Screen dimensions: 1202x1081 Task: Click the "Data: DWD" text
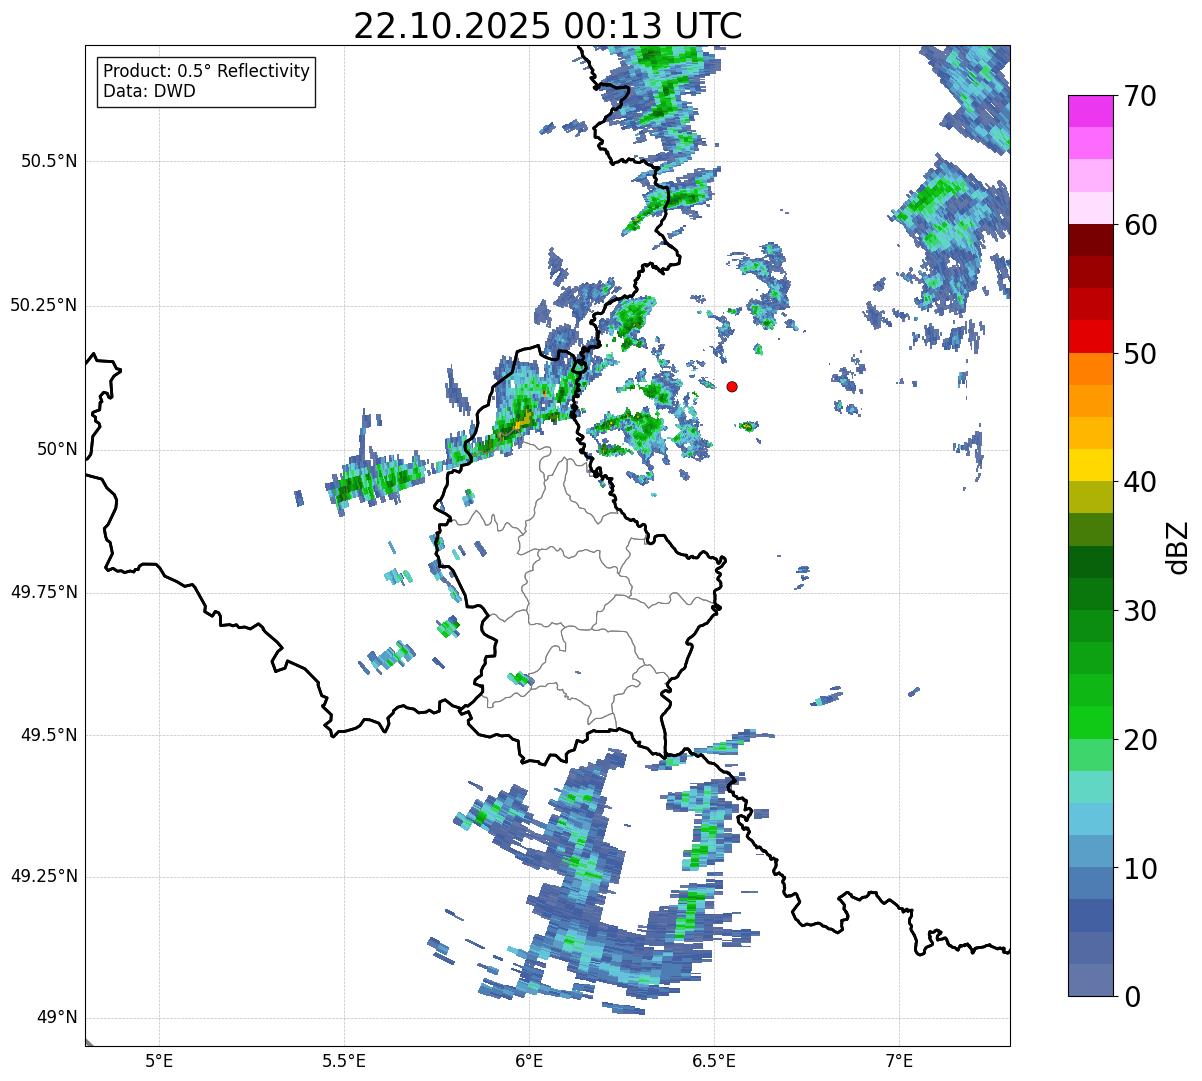149,92
